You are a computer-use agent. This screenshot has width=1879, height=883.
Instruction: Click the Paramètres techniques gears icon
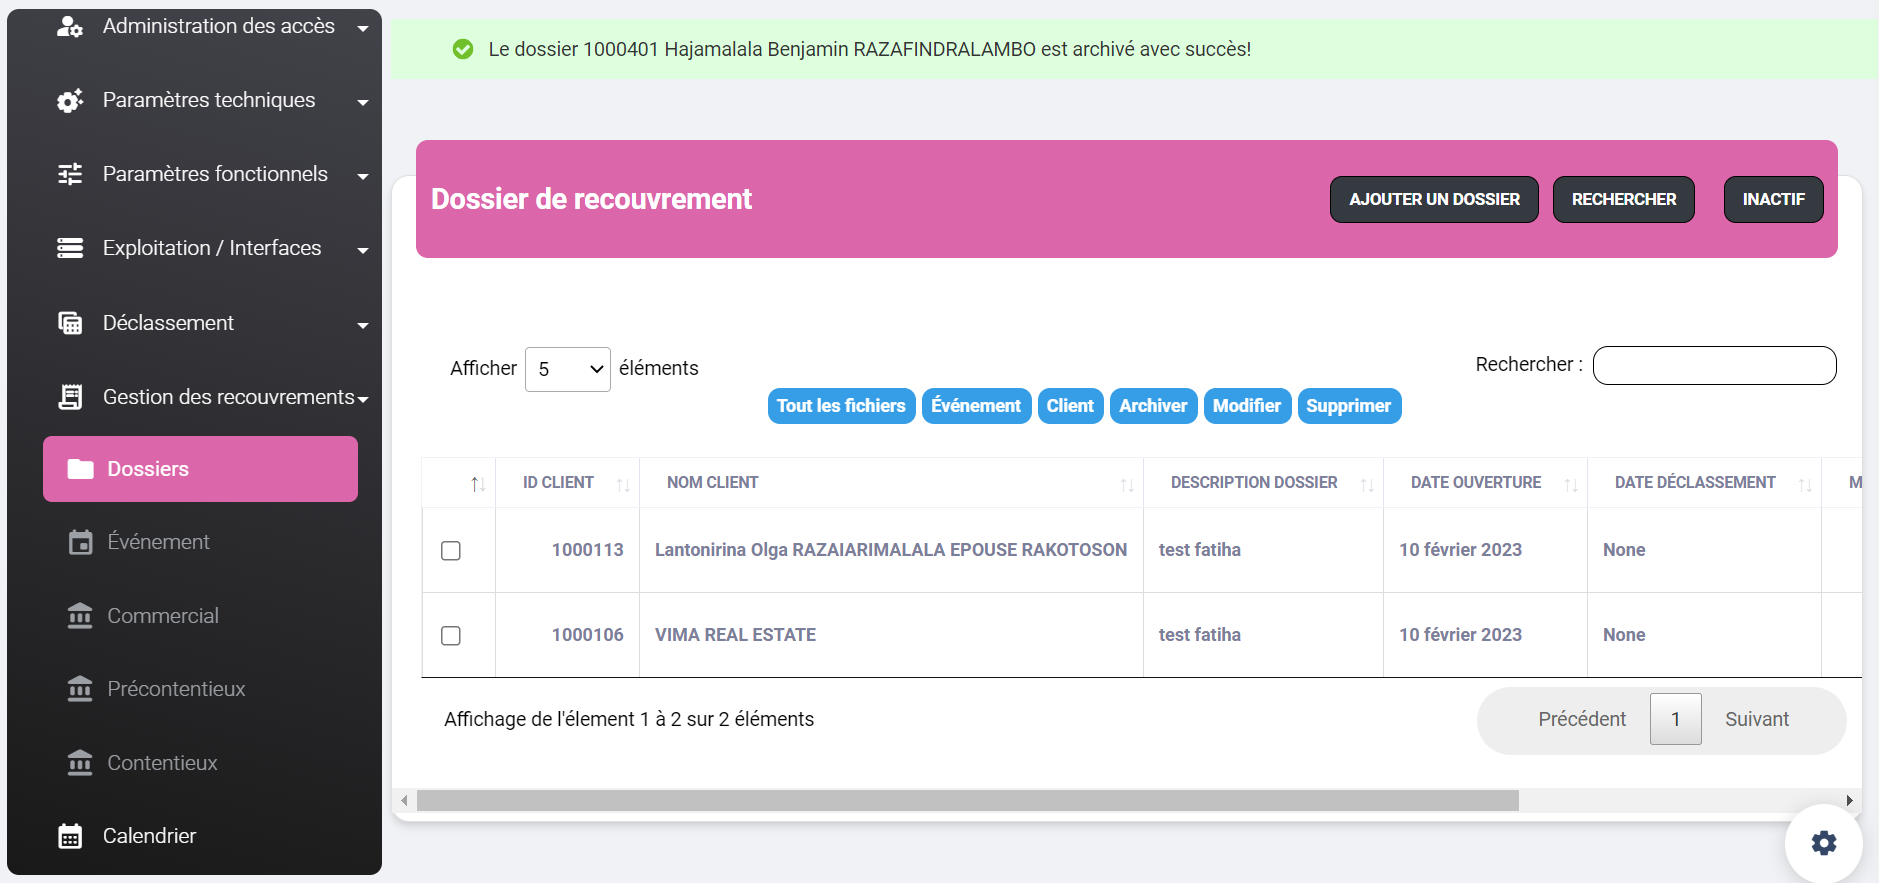tap(69, 101)
